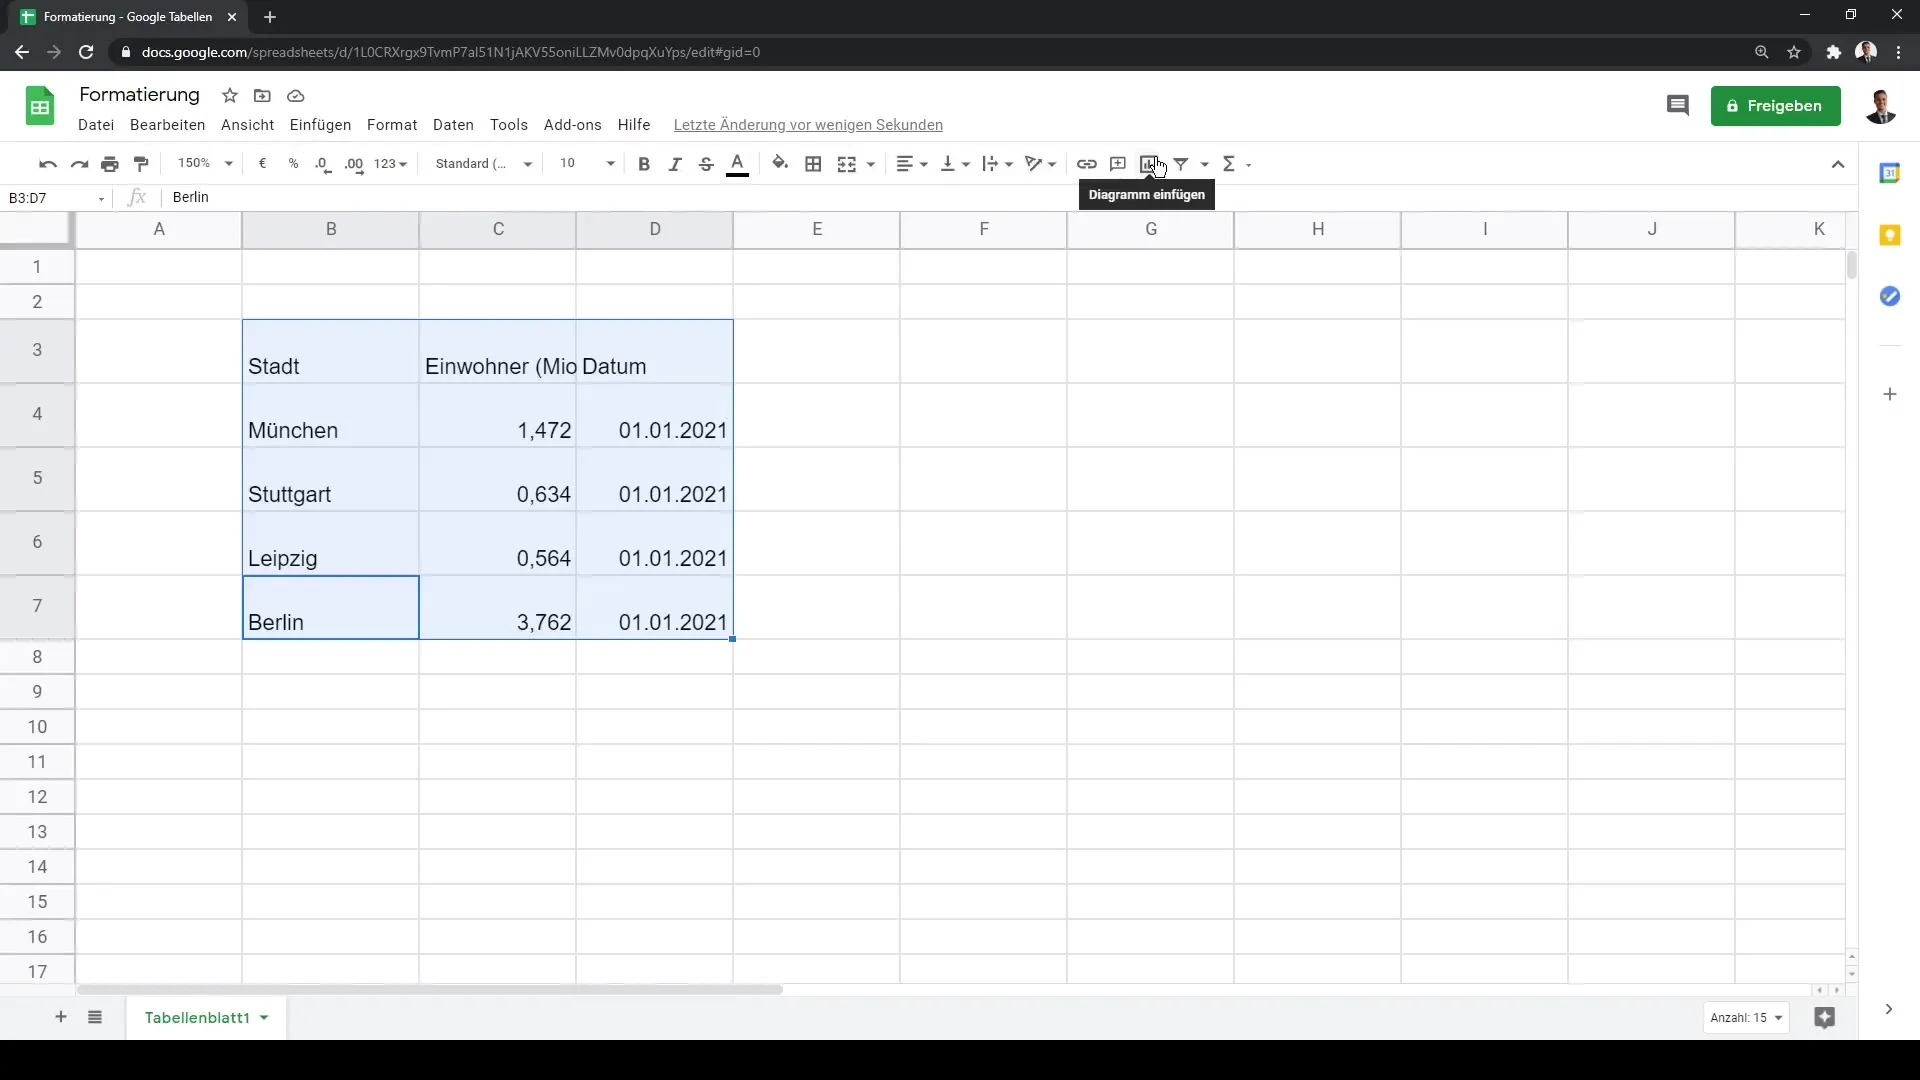This screenshot has height=1080, width=1920.
Task: Format as percent
Action: click(x=293, y=164)
